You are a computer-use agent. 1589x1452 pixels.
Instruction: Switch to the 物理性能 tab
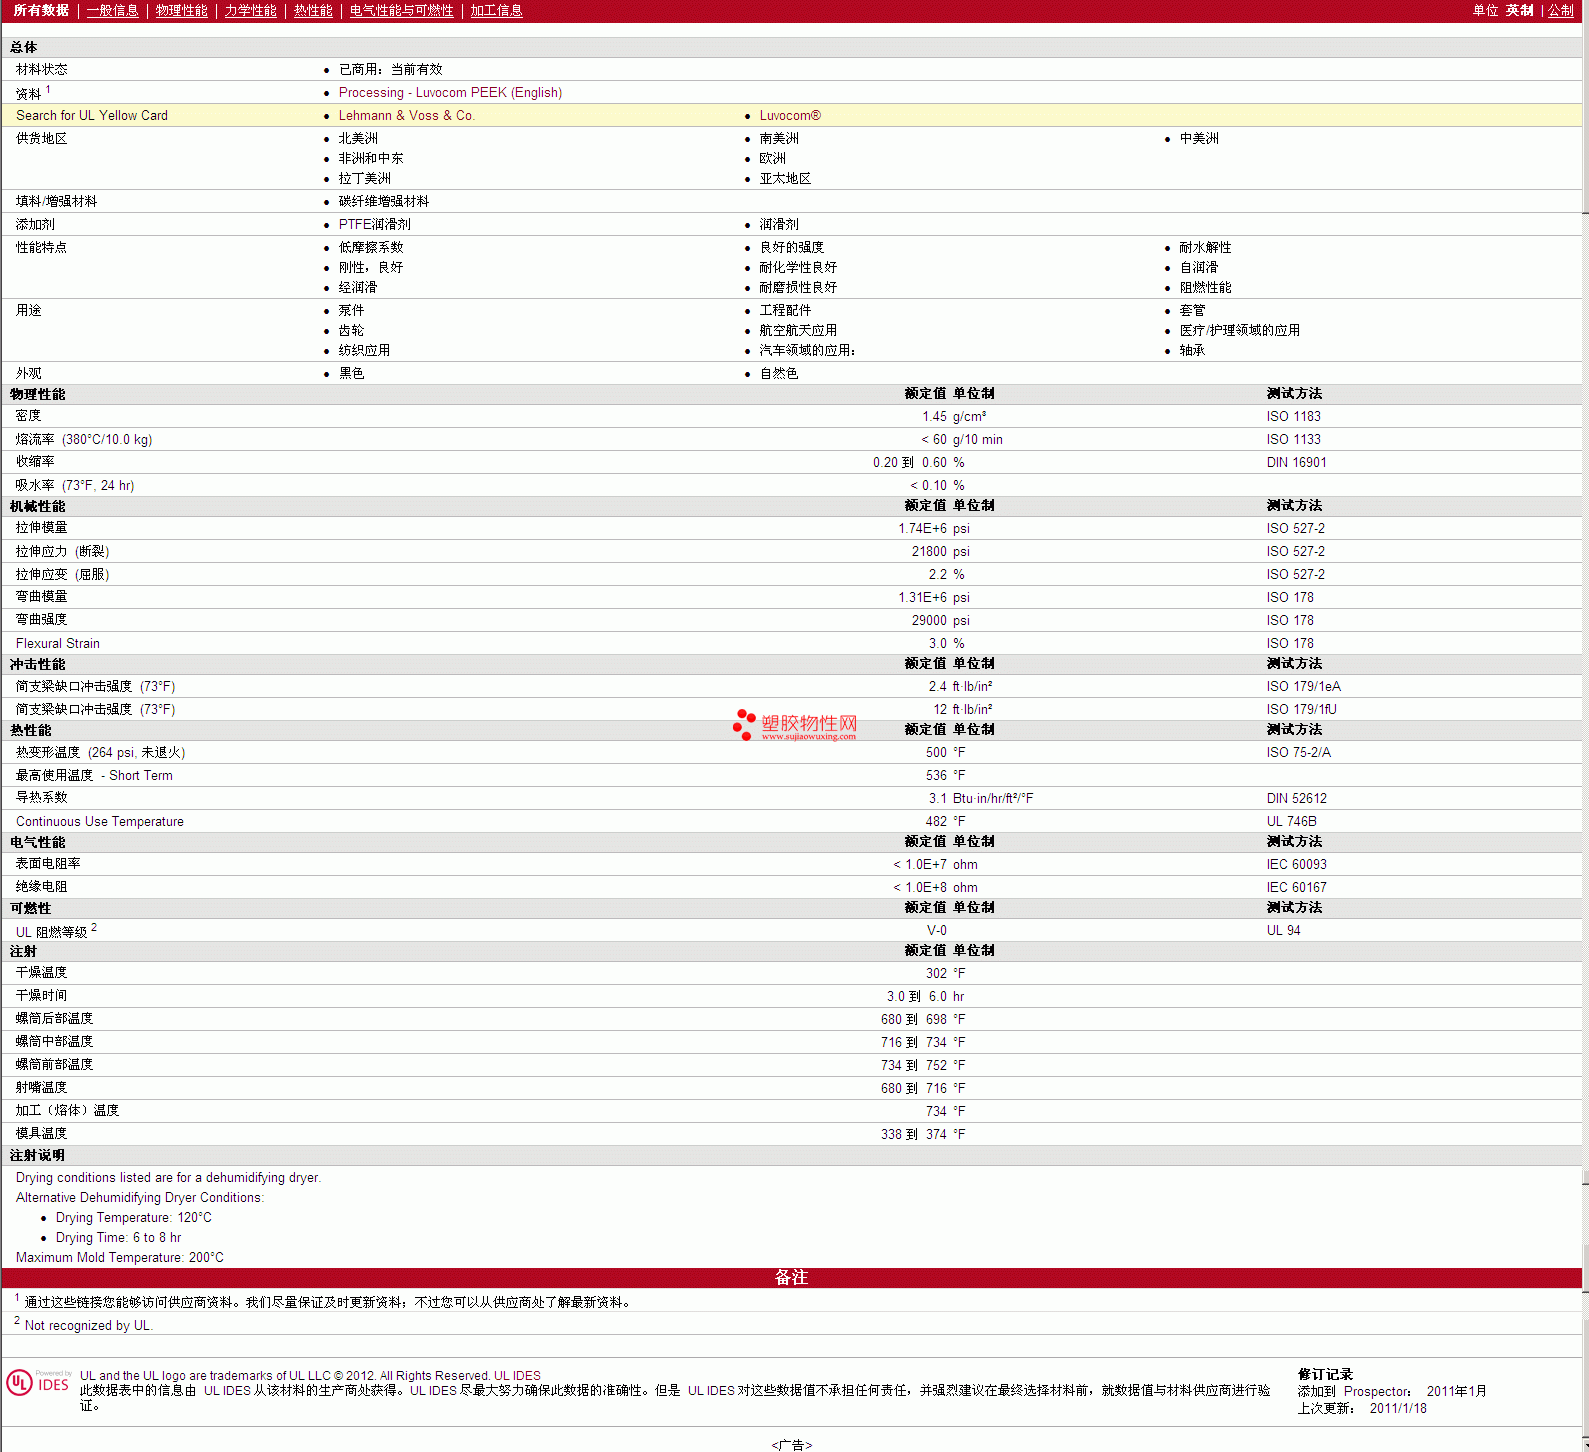[x=181, y=11]
